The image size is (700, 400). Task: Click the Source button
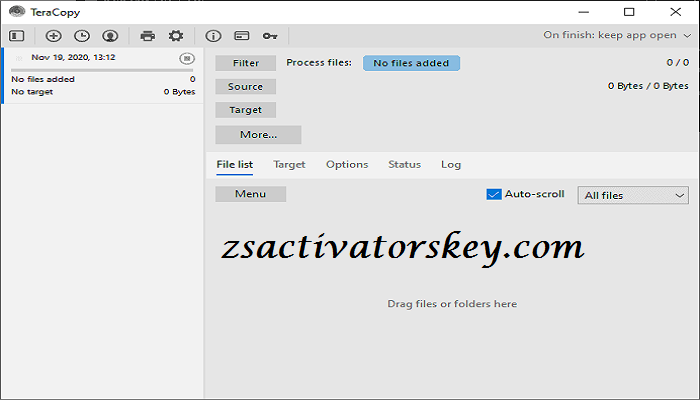tap(246, 87)
